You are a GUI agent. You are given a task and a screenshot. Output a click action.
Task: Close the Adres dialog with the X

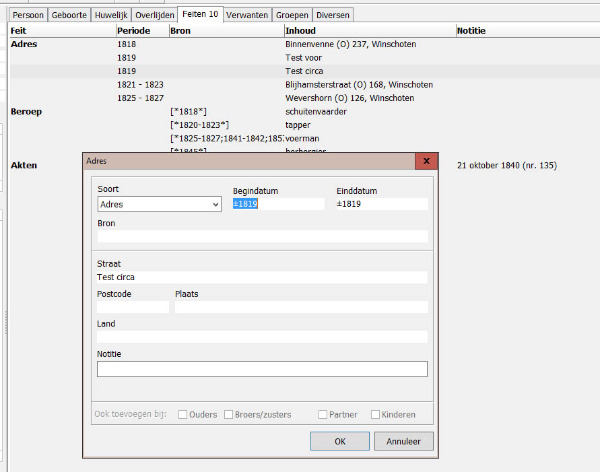[426, 161]
